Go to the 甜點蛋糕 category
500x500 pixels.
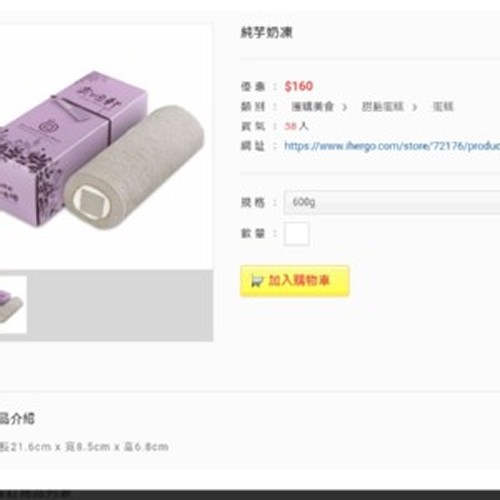coord(383,107)
